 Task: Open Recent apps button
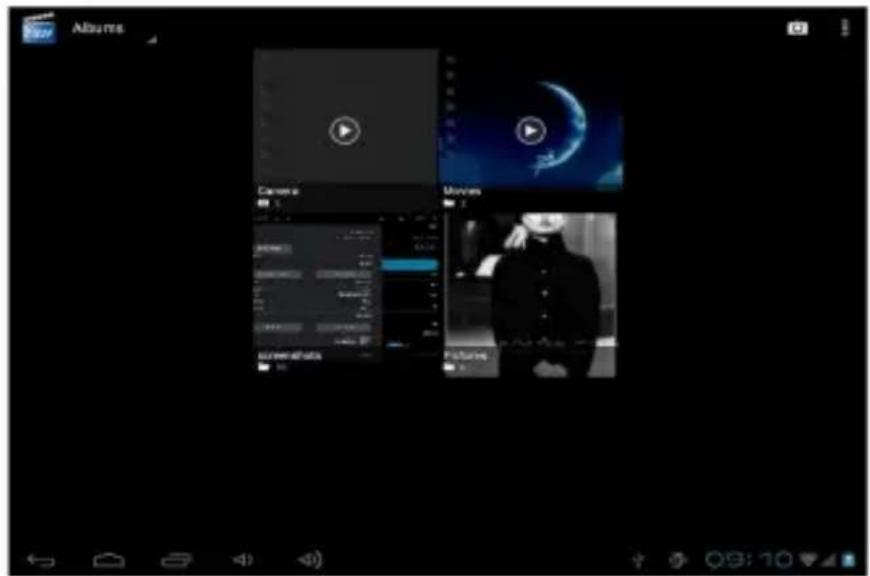[x=176, y=560]
